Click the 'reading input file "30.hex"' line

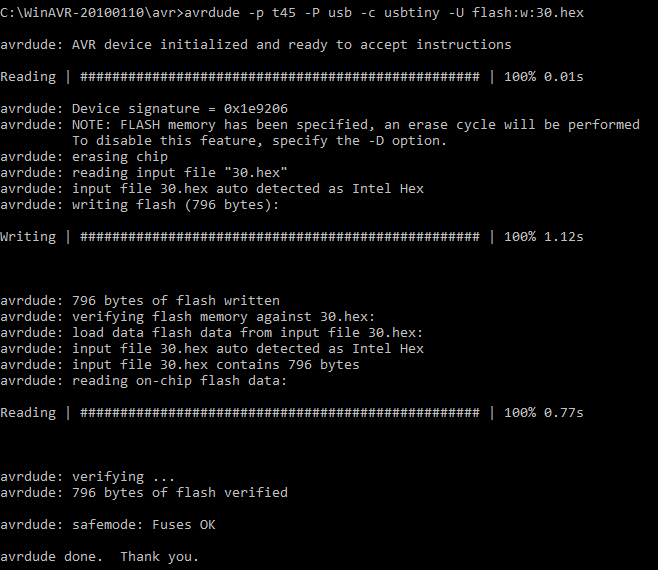click(144, 173)
